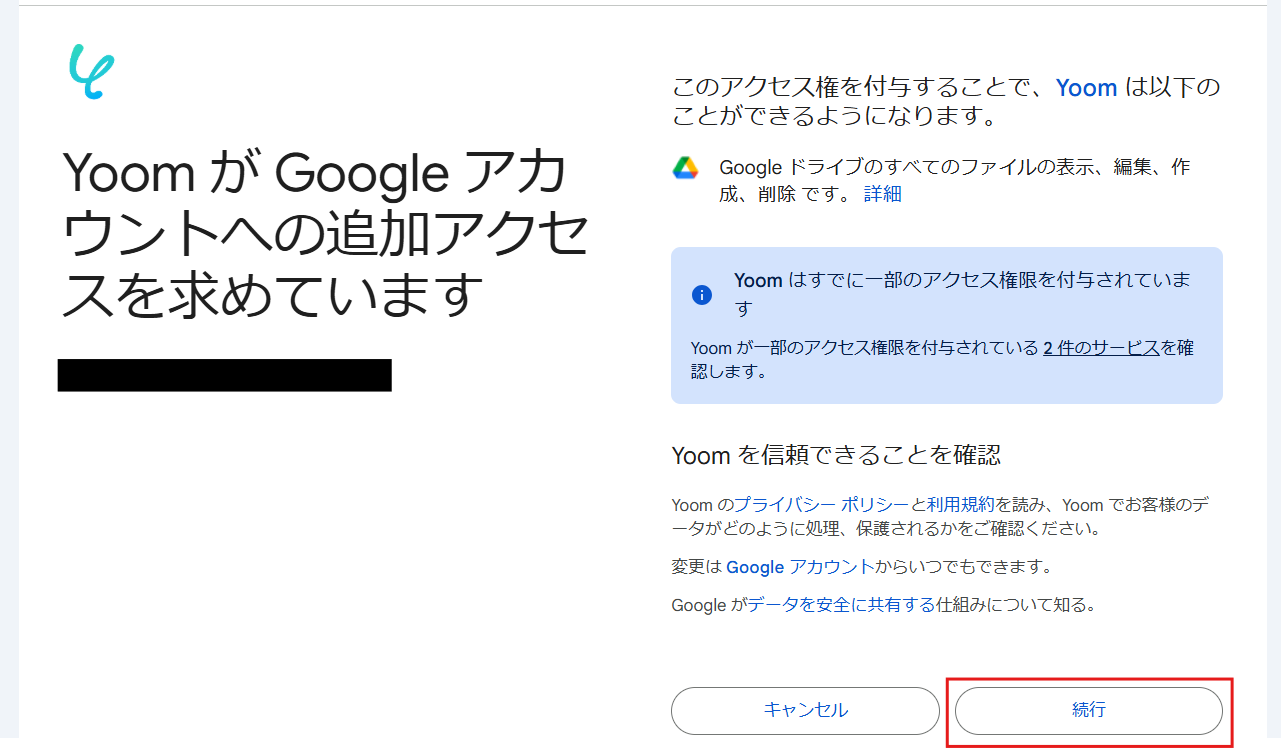Click the Google Drive icon

(x=685, y=168)
